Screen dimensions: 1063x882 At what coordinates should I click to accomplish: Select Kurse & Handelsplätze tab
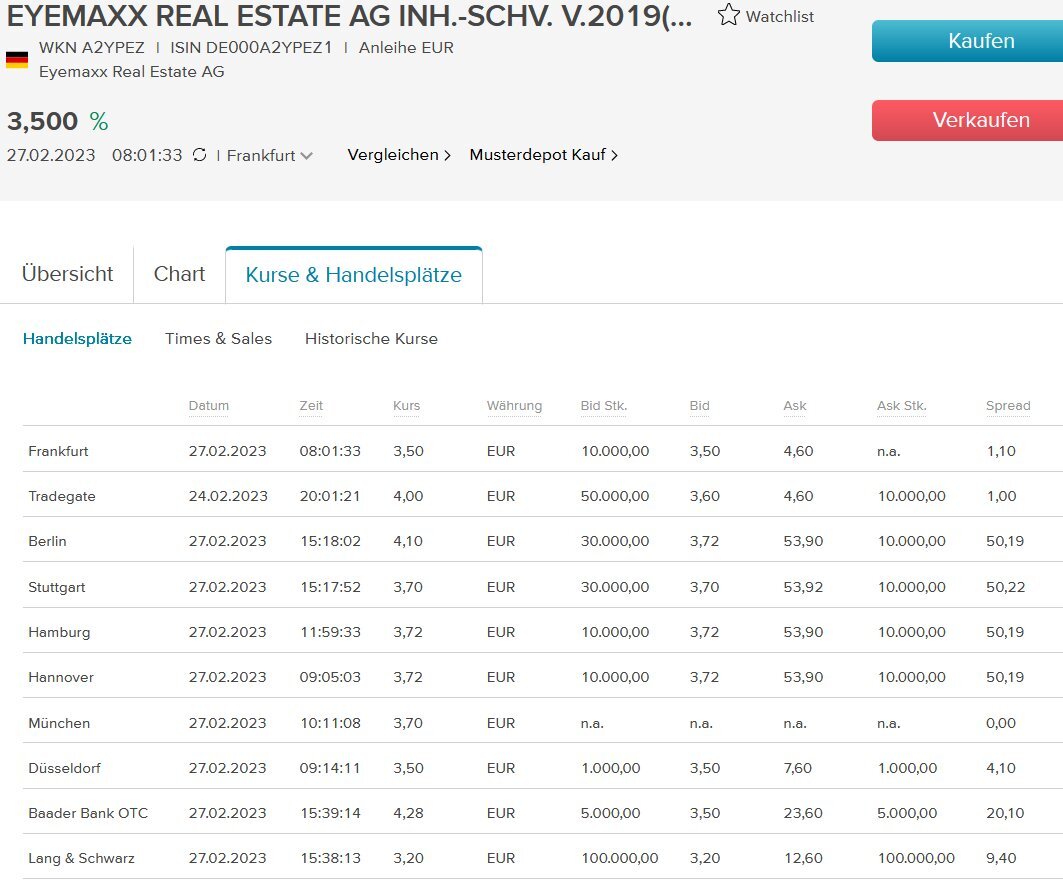[353, 275]
